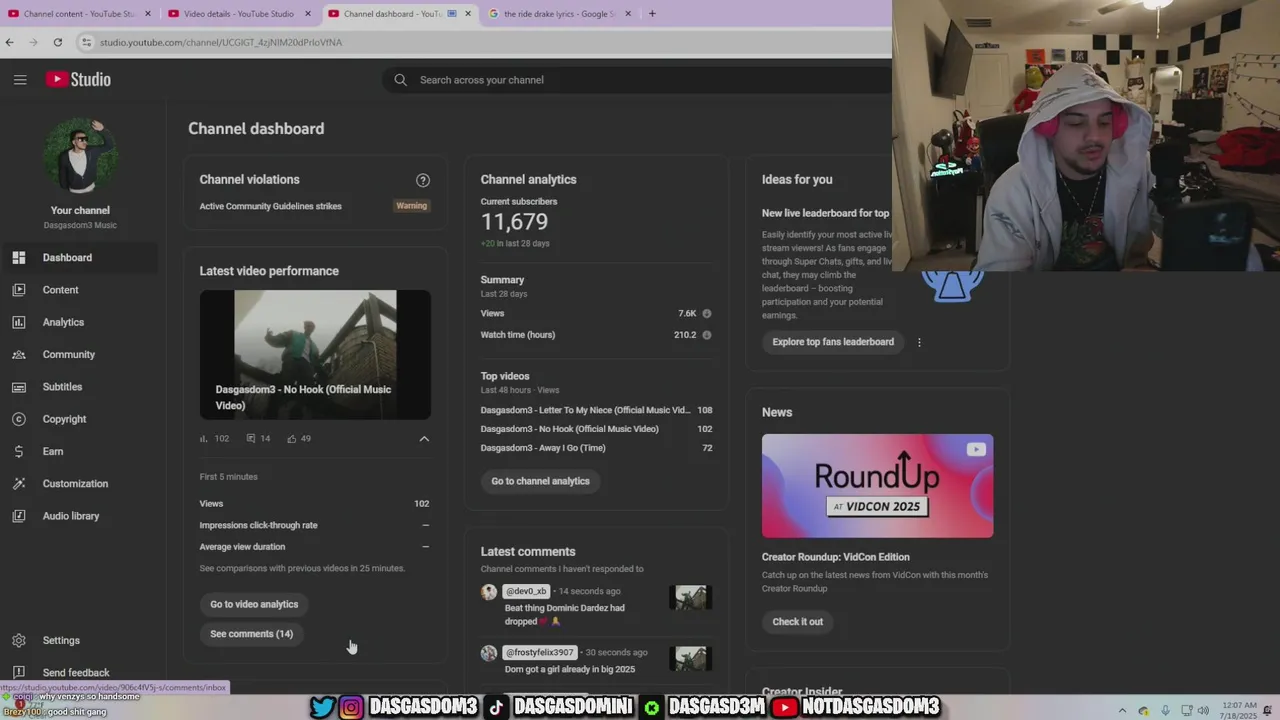The image size is (1280, 720).
Task: Open Content in the sidebar
Action: click(x=79, y=290)
